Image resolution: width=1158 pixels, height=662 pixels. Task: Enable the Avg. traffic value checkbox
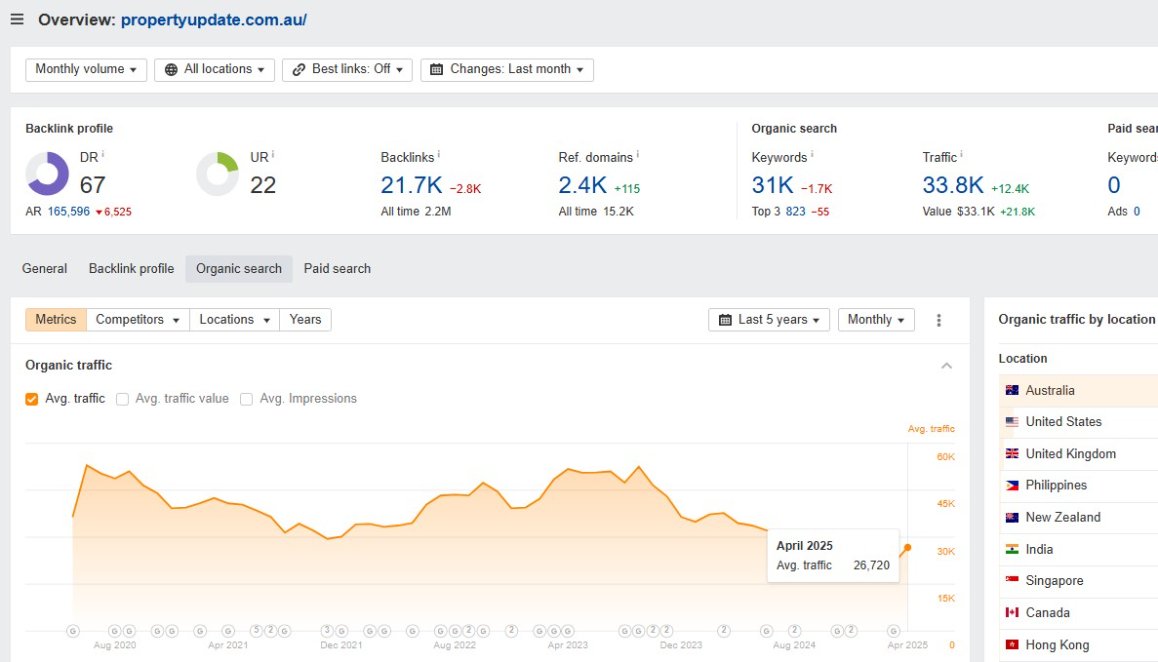click(123, 399)
